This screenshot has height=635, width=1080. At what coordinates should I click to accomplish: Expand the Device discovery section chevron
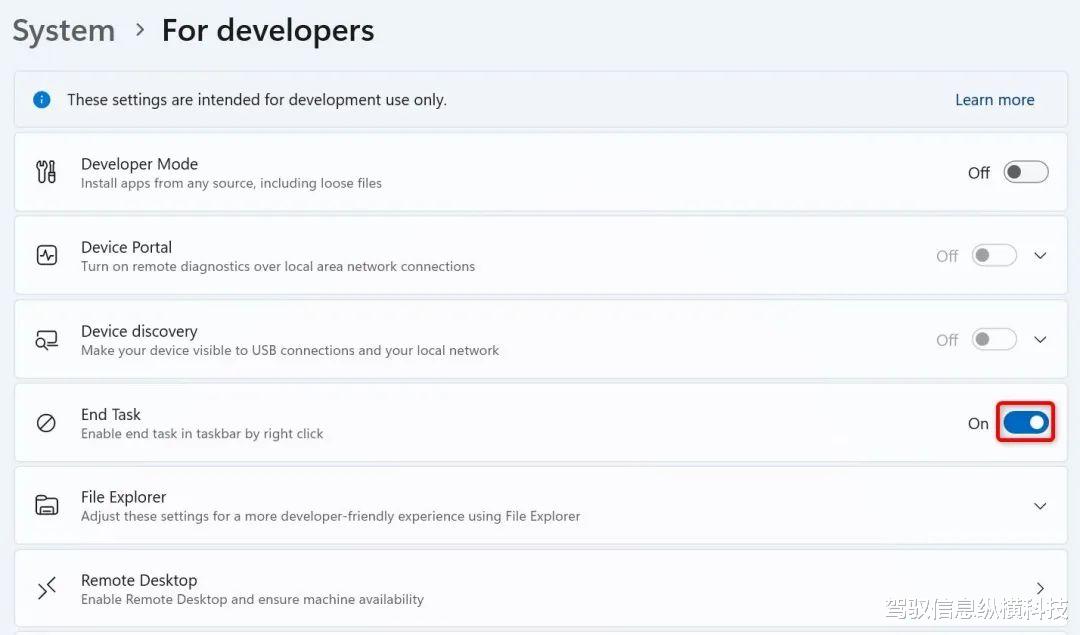click(1040, 340)
